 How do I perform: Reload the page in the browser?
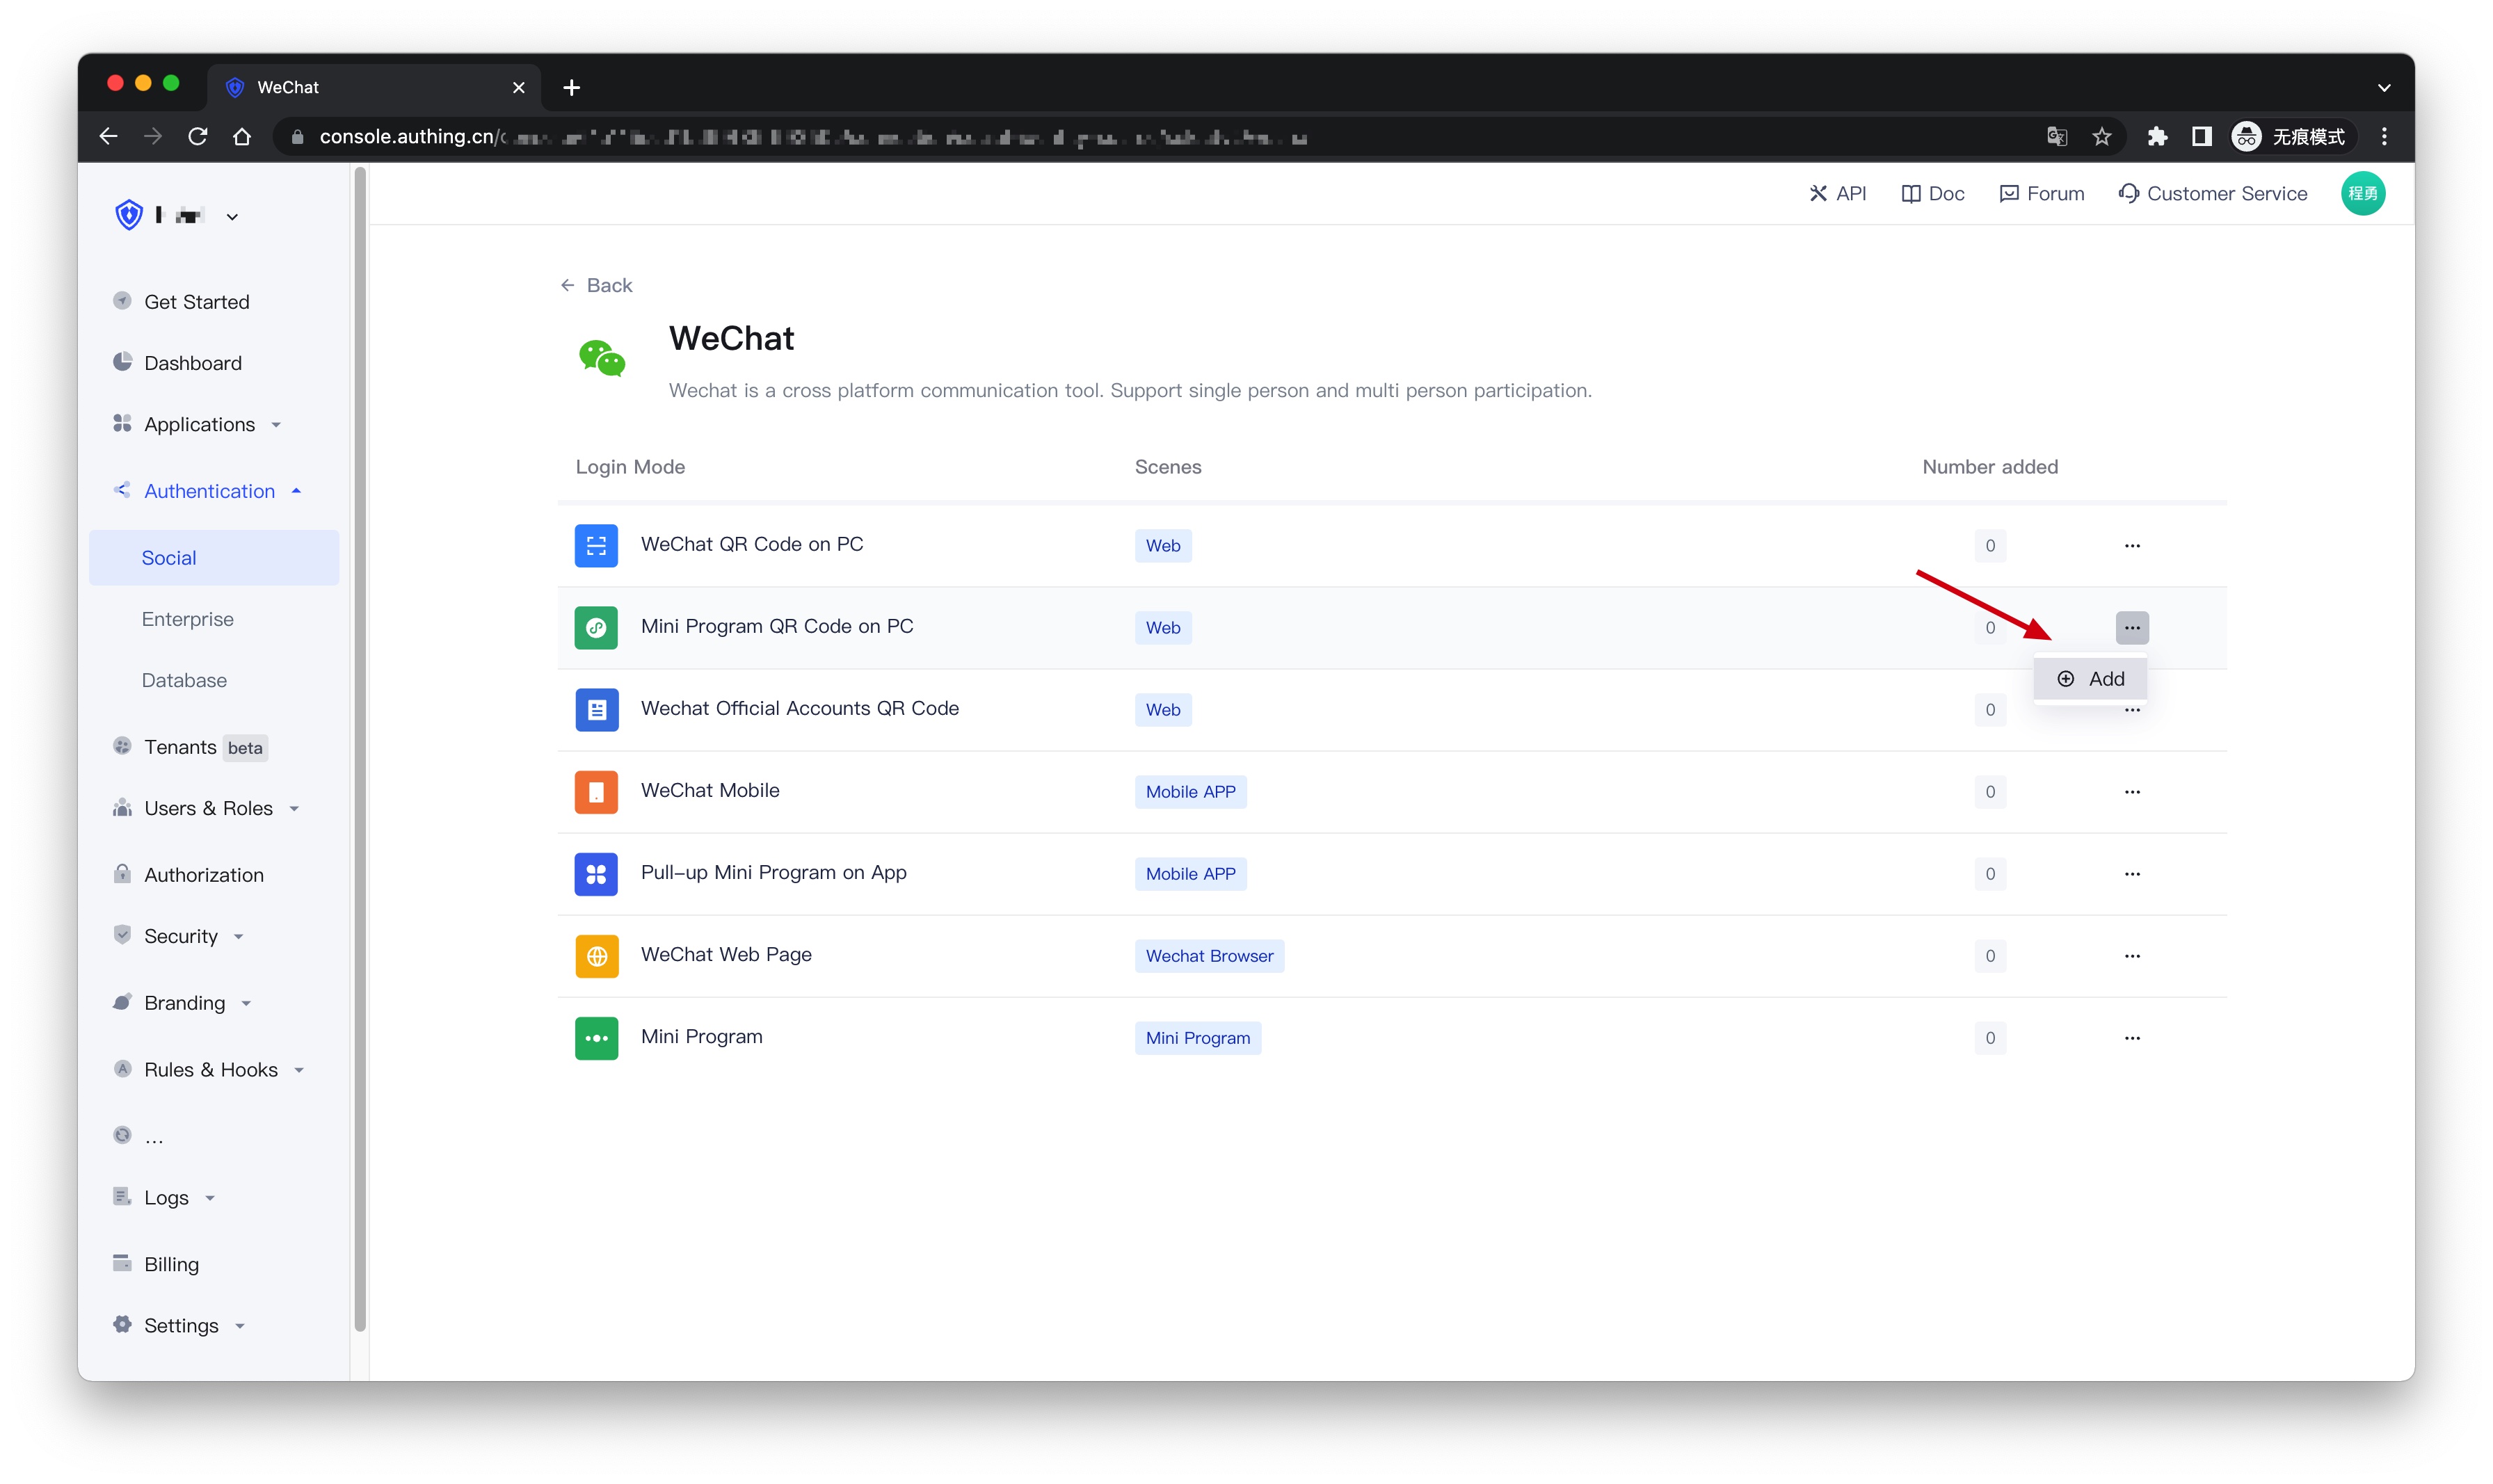click(x=198, y=137)
